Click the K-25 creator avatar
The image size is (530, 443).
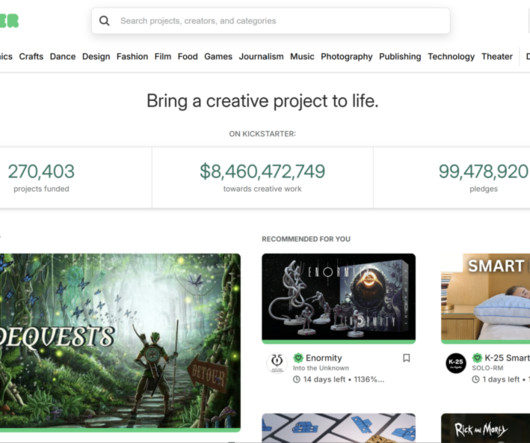click(456, 363)
